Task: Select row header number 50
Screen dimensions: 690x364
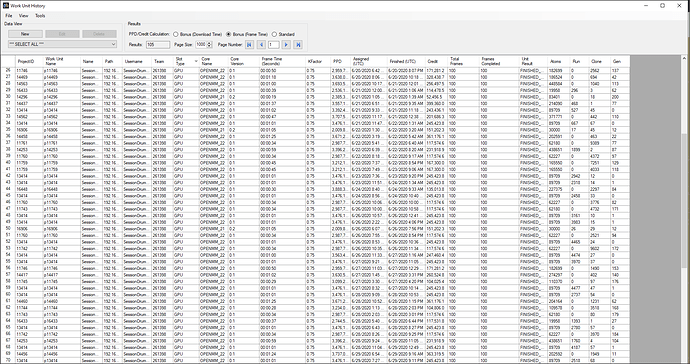Action: click(8, 229)
